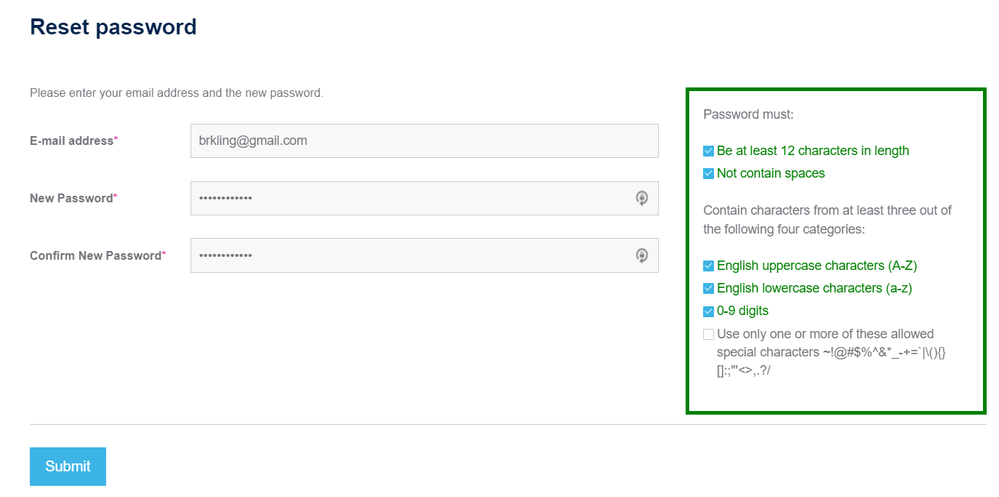Click the 'English uppercase characters (A-Z)' label text

pos(817,266)
